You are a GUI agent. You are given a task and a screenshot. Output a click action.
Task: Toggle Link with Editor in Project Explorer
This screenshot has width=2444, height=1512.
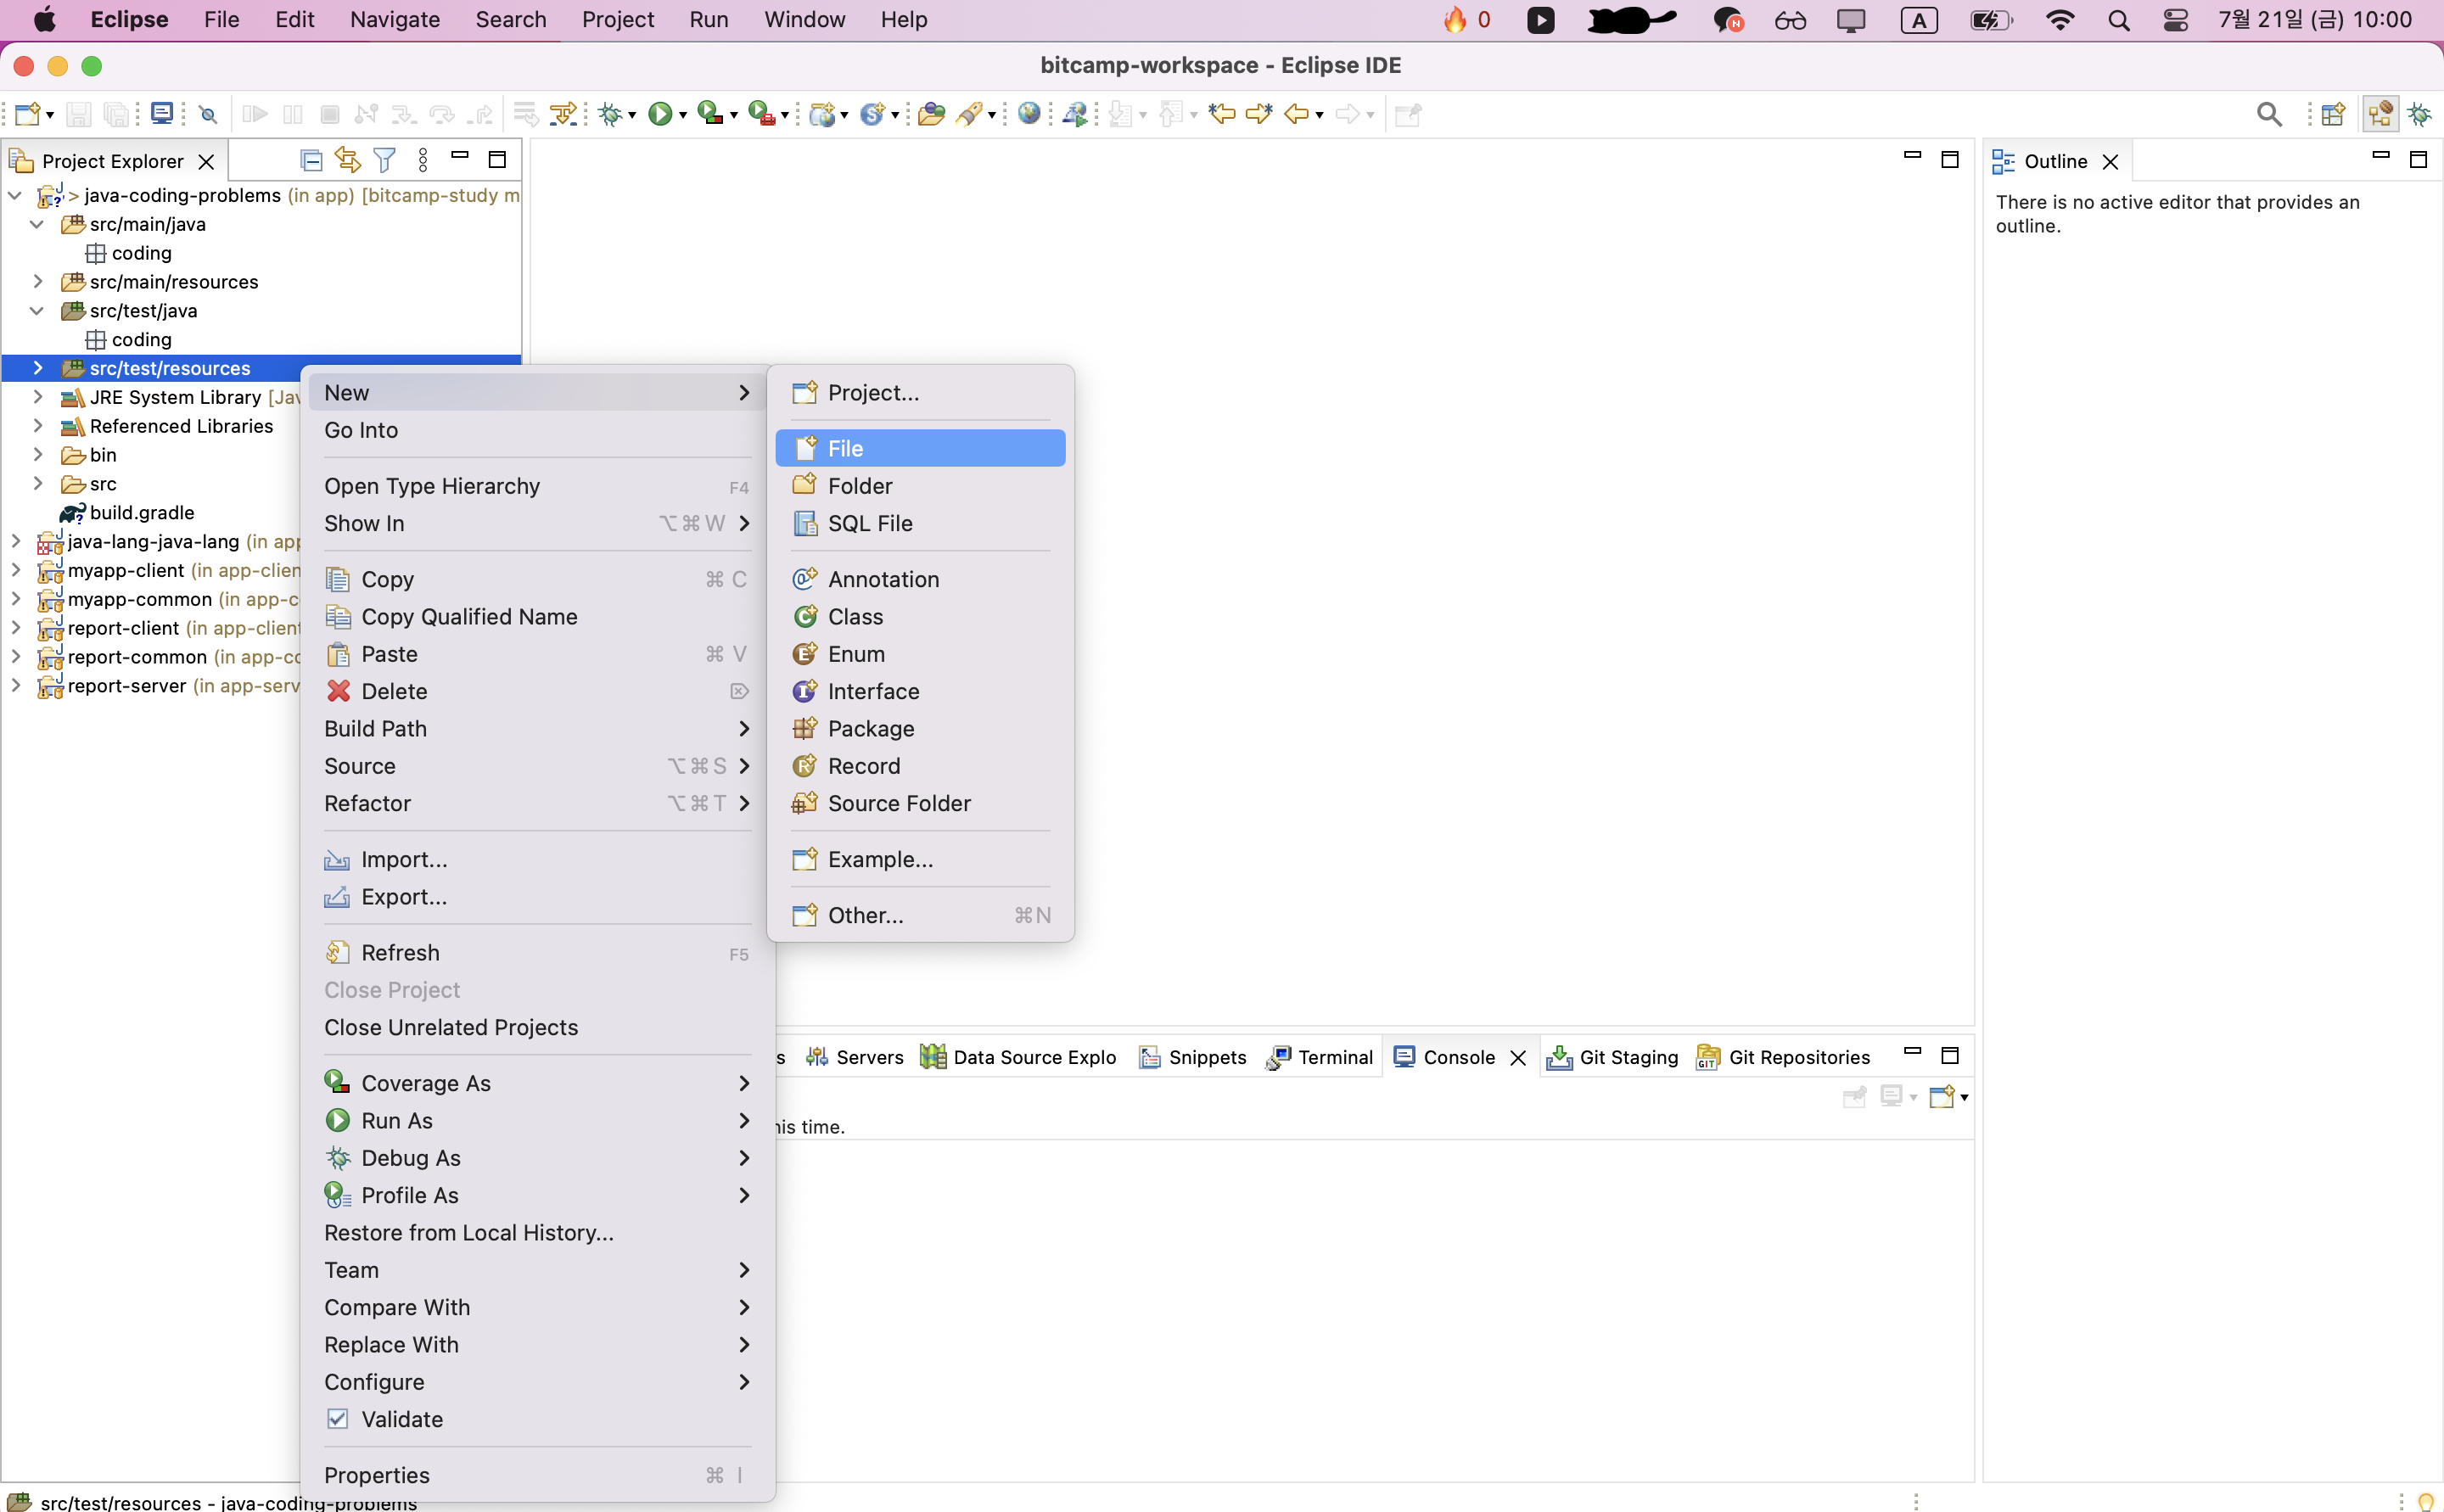pyautogui.click(x=348, y=160)
